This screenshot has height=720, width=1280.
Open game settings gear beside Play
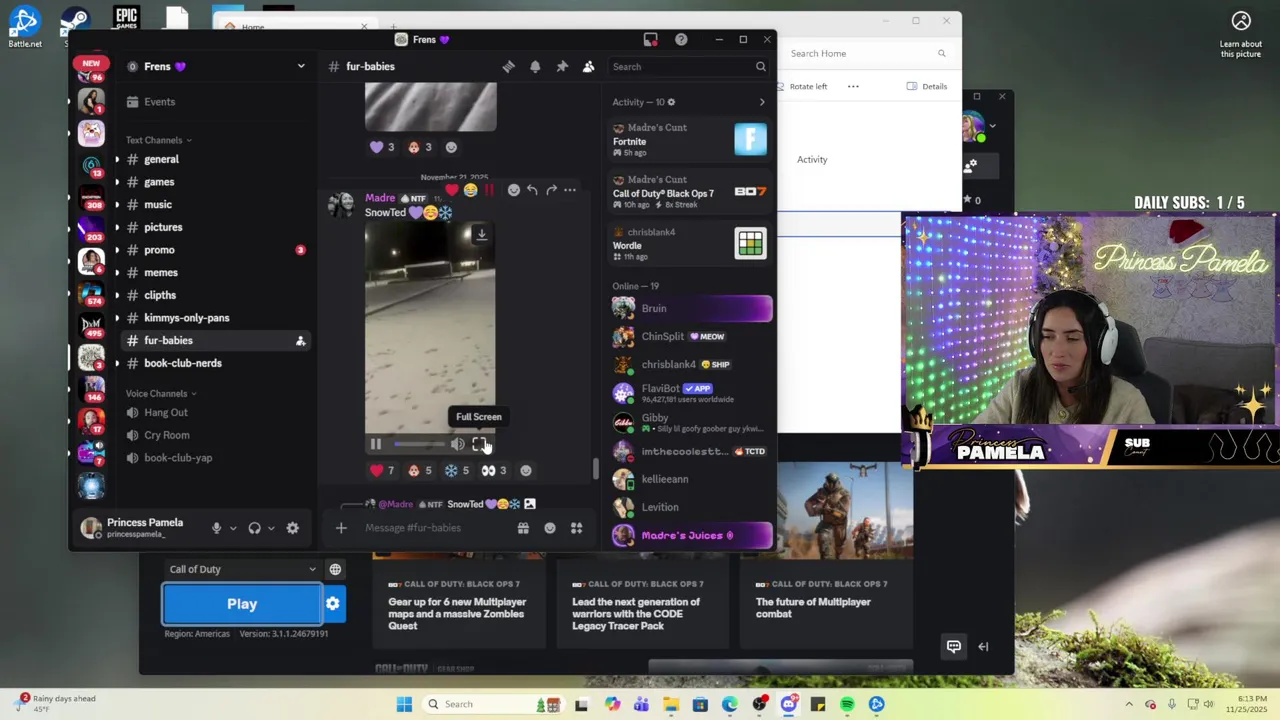pyautogui.click(x=333, y=604)
